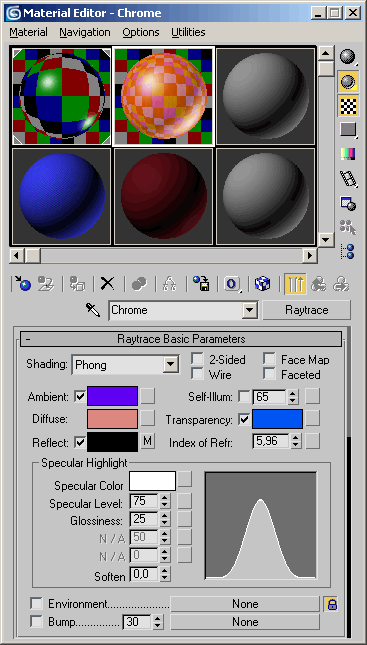Click the pink Diffuse color swatch
367x645 pixels.
point(112,419)
